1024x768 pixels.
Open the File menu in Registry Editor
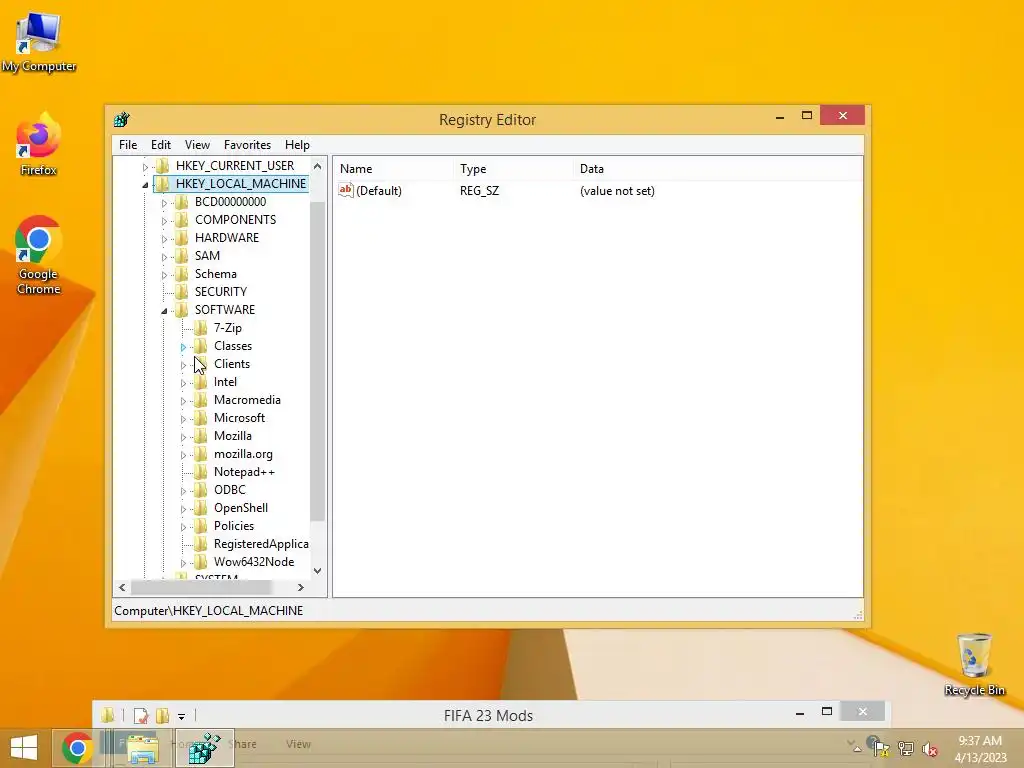point(128,145)
